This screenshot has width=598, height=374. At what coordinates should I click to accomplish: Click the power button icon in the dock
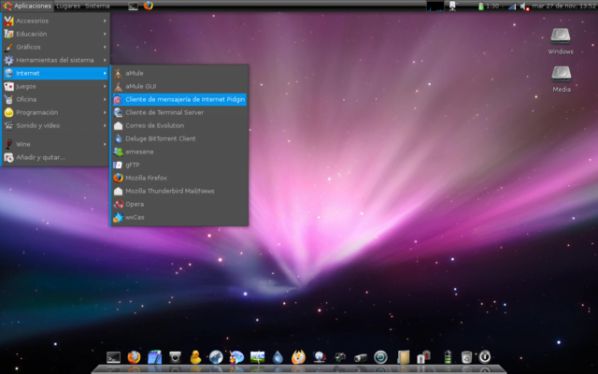(x=485, y=357)
